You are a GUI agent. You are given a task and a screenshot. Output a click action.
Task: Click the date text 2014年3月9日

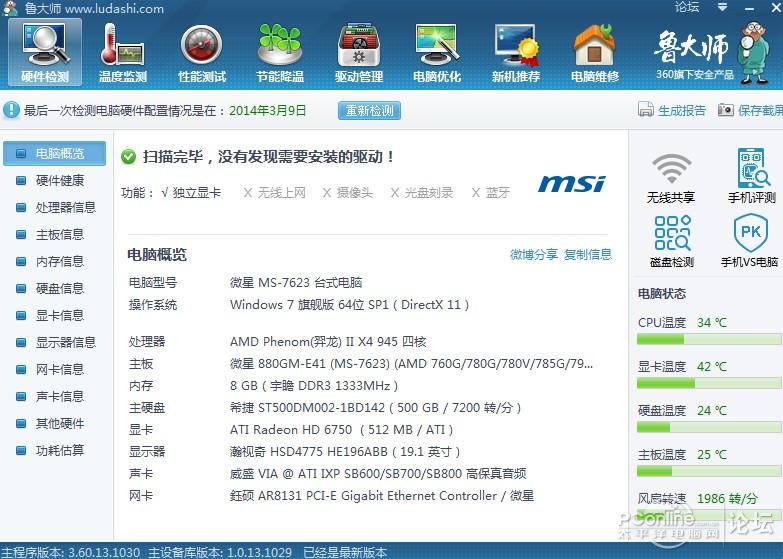(268, 110)
